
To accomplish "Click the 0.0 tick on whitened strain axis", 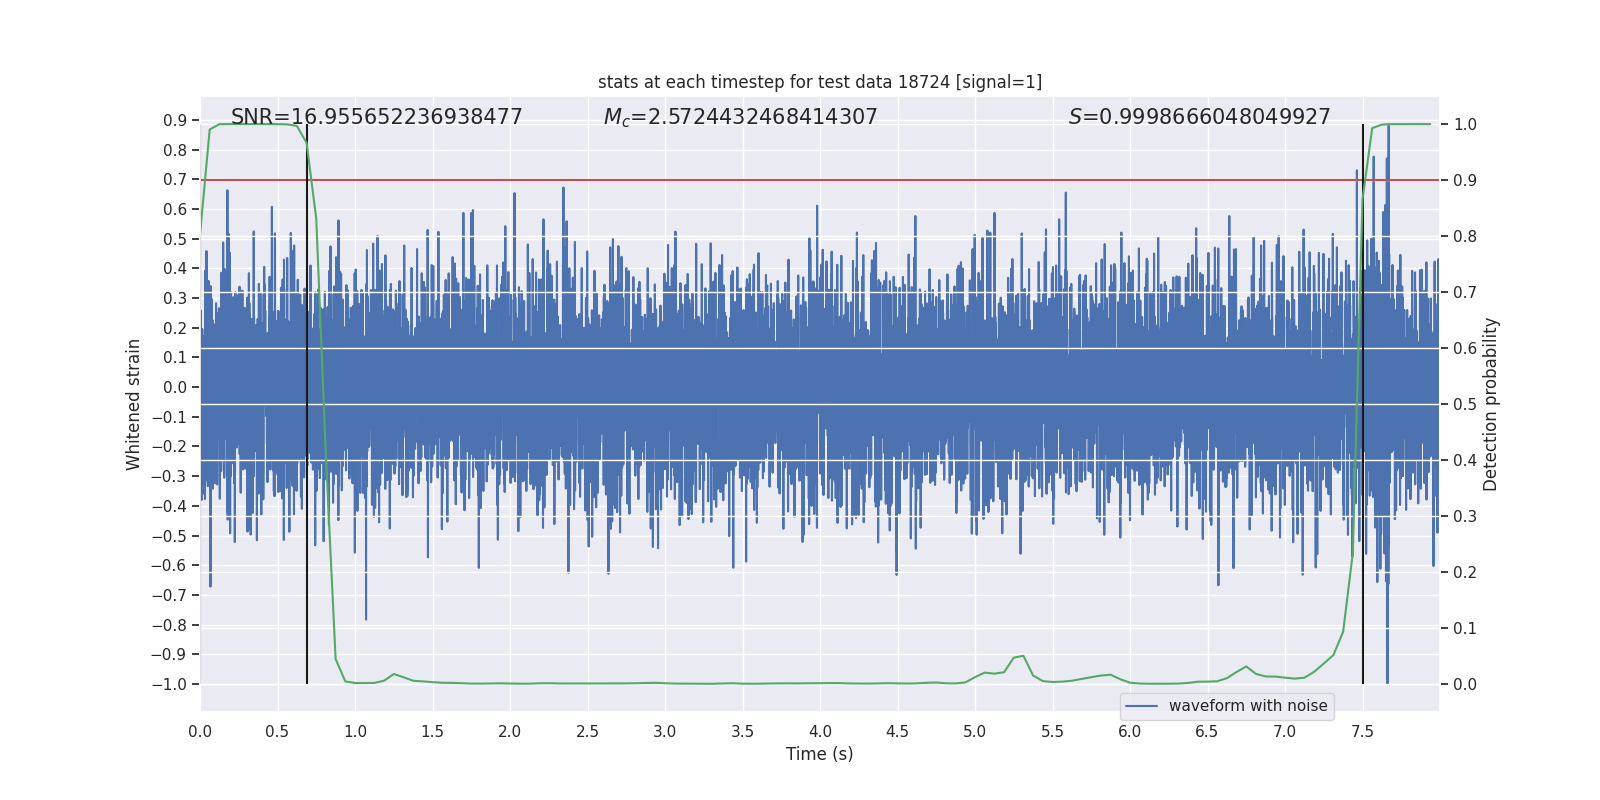I will tap(175, 387).
